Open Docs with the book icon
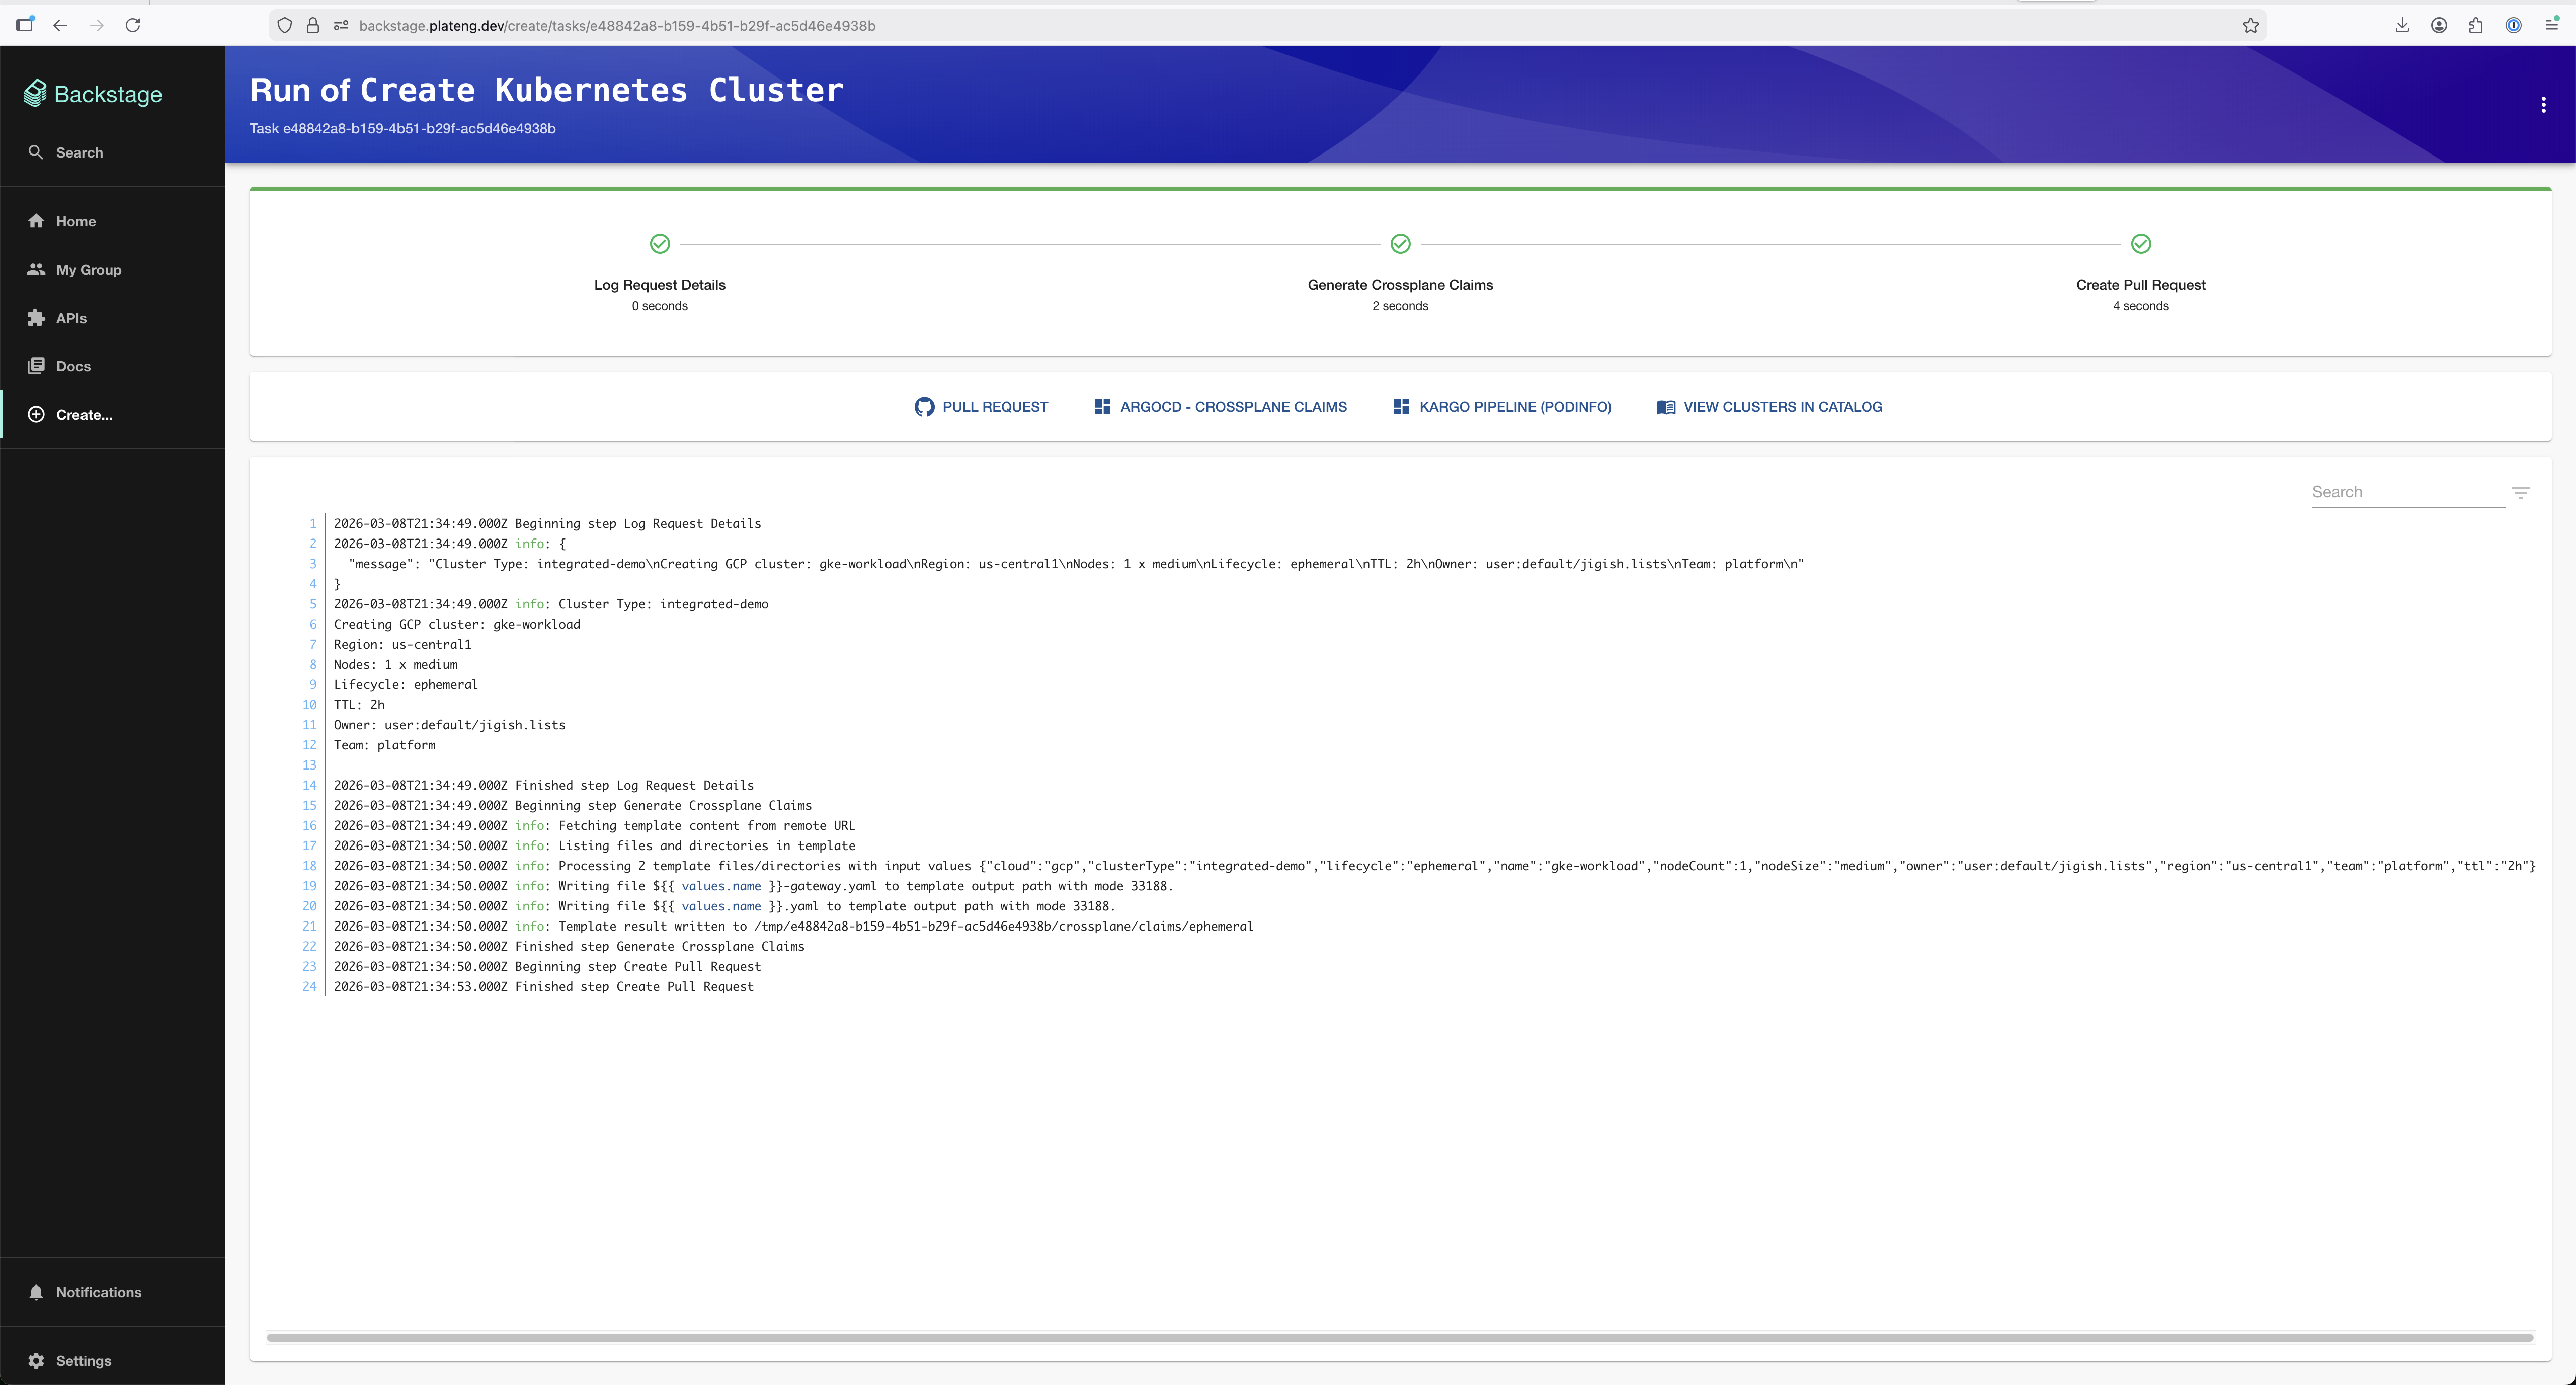 [x=36, y=365]
